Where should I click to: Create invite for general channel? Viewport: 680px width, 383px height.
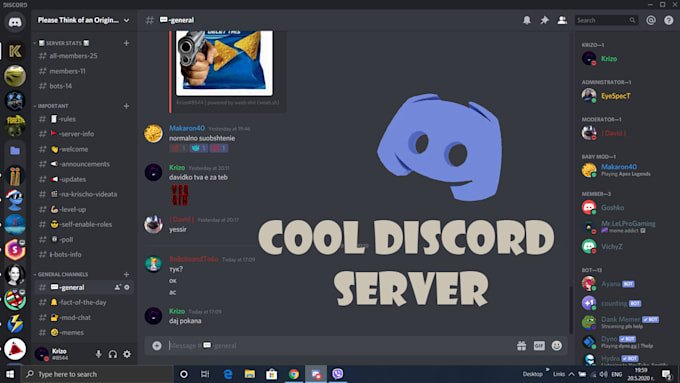pos(118,287)
